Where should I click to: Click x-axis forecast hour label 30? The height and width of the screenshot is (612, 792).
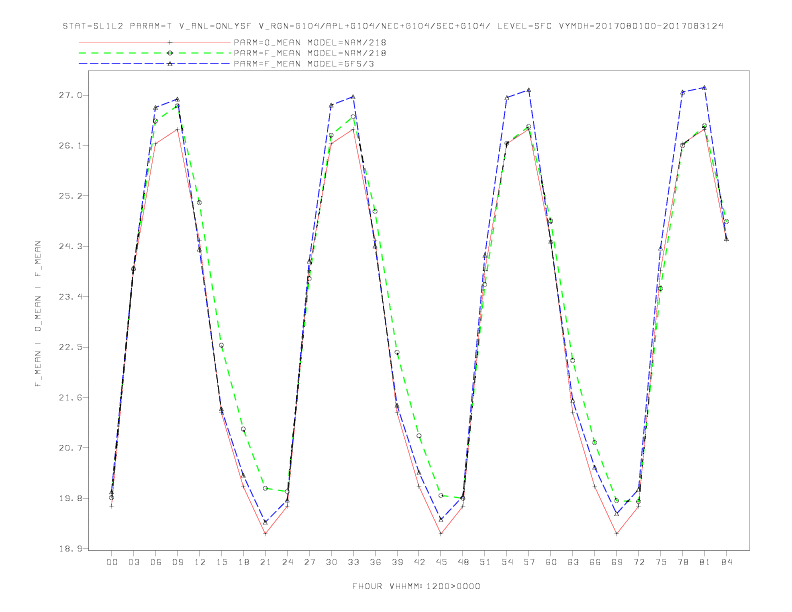pyautogui.click(x=331, y=562)
